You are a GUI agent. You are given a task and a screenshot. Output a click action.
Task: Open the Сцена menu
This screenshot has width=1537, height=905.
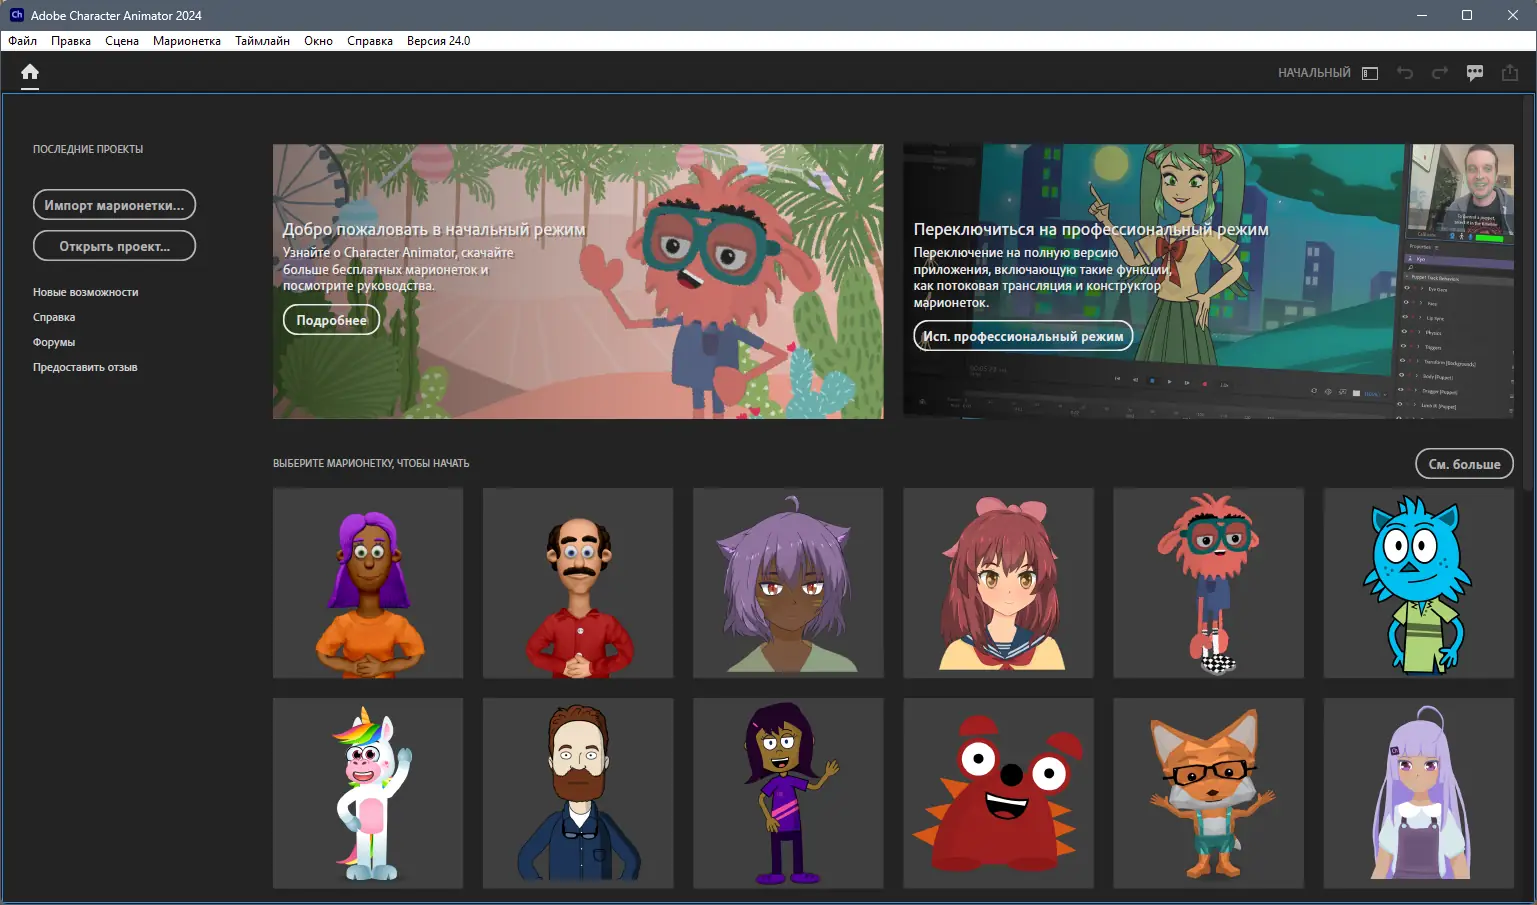pos(122,41)
